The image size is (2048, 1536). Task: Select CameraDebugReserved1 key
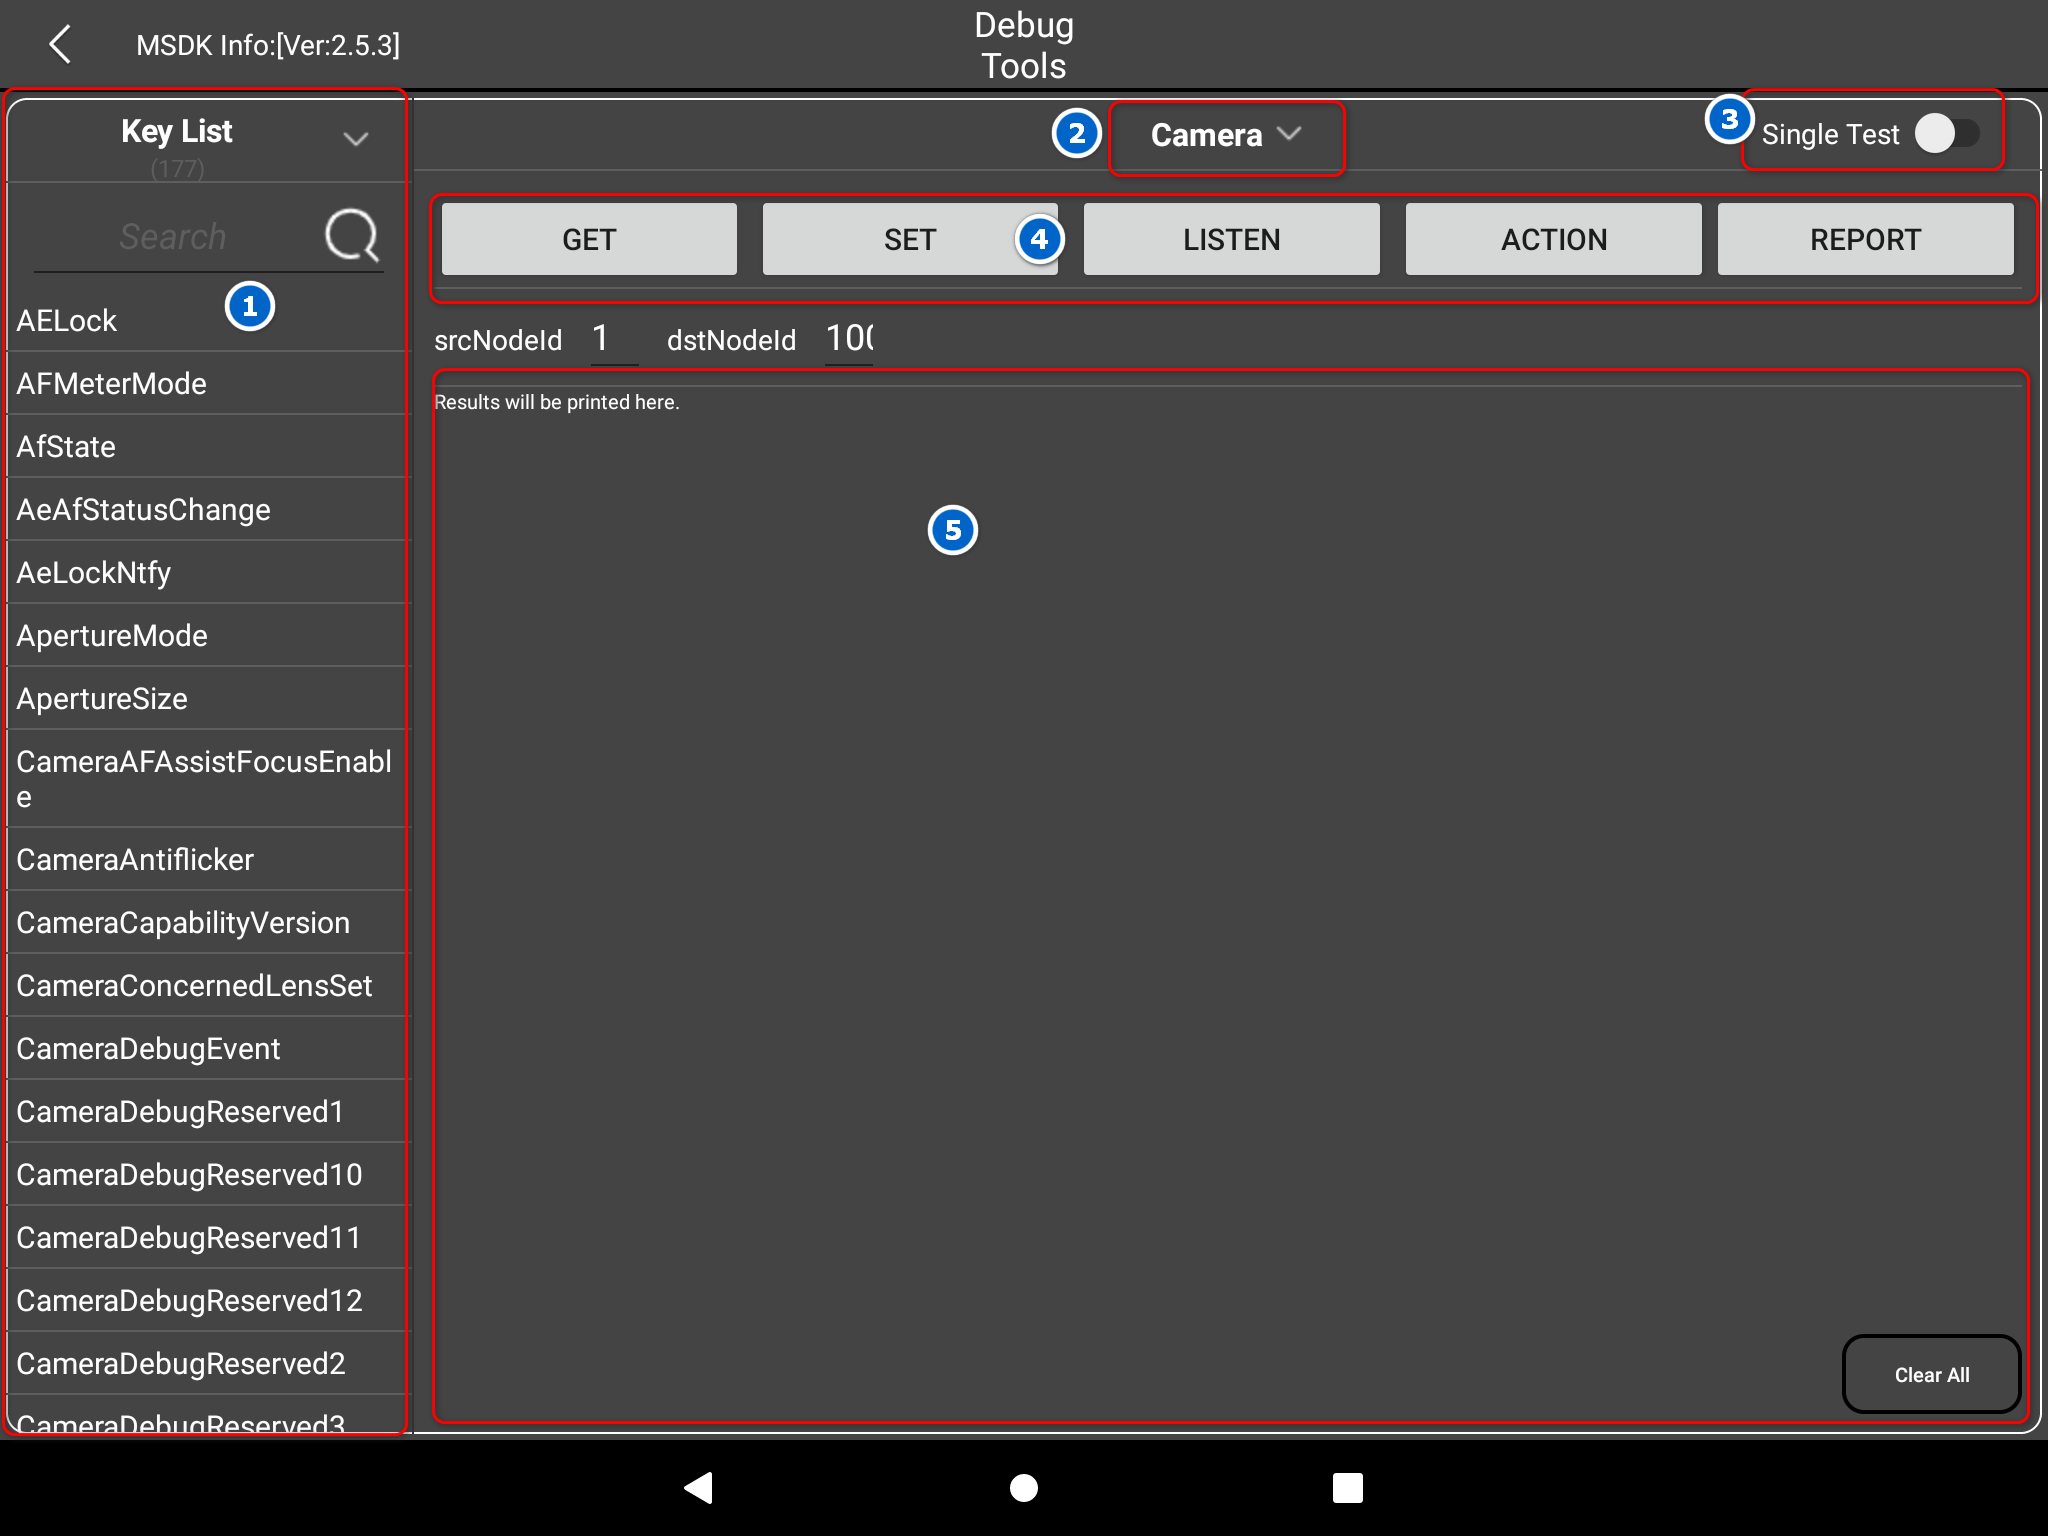(207, 1111)
